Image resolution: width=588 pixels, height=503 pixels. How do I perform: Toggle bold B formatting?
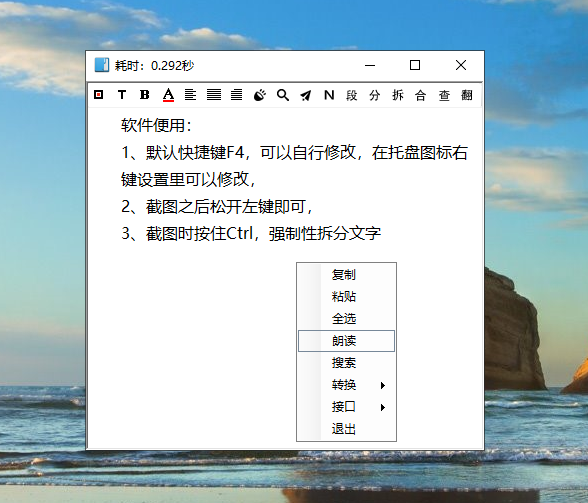tap(145, 95)
